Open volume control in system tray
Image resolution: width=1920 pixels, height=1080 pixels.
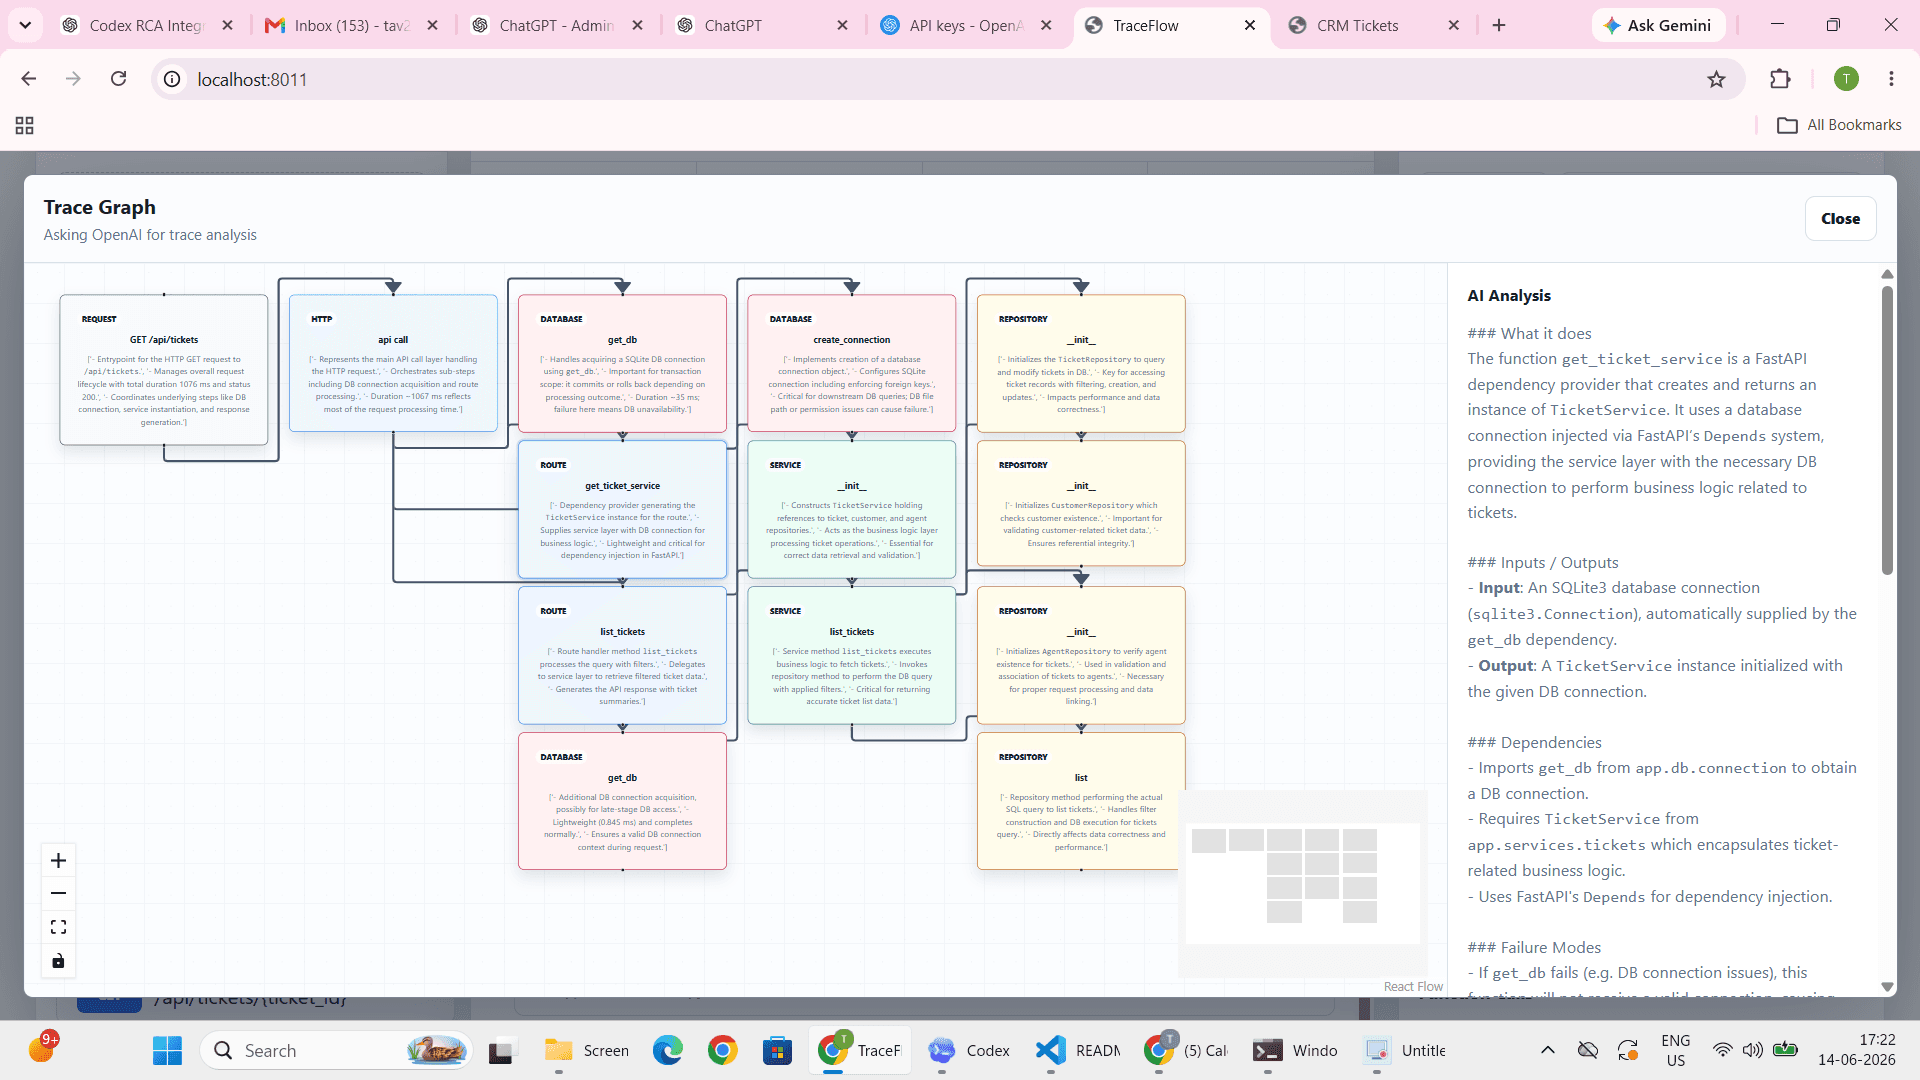[1752, 1050]
